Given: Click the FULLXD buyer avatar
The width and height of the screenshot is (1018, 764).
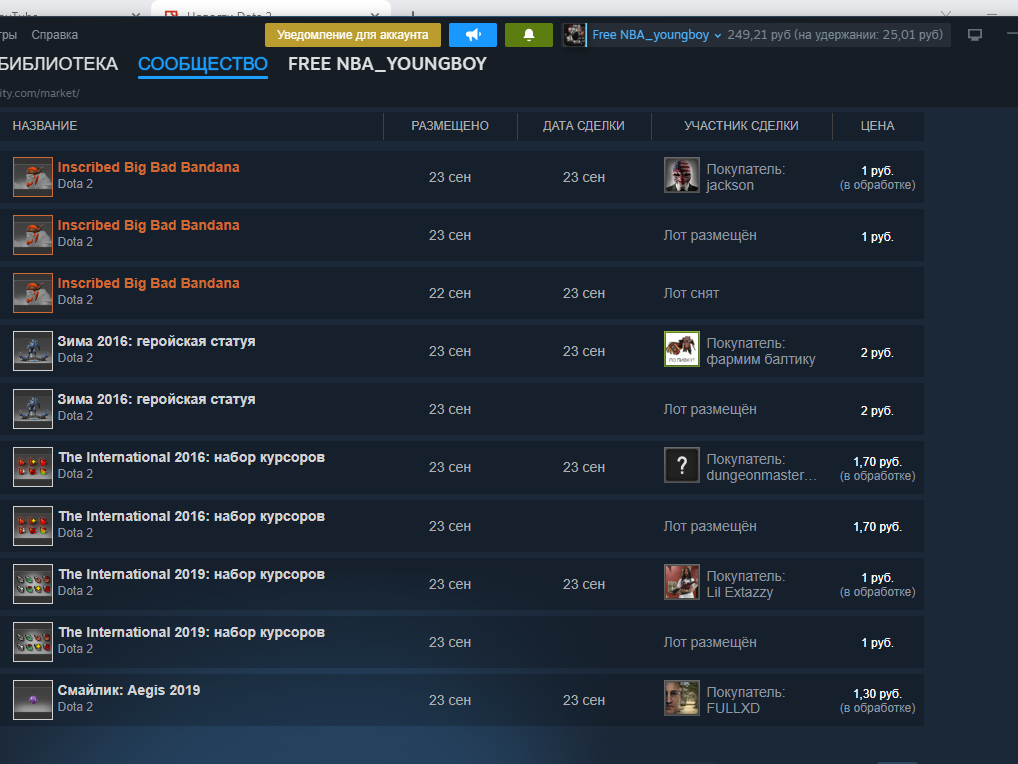Looking at the screenshot, I should [682, 698].
